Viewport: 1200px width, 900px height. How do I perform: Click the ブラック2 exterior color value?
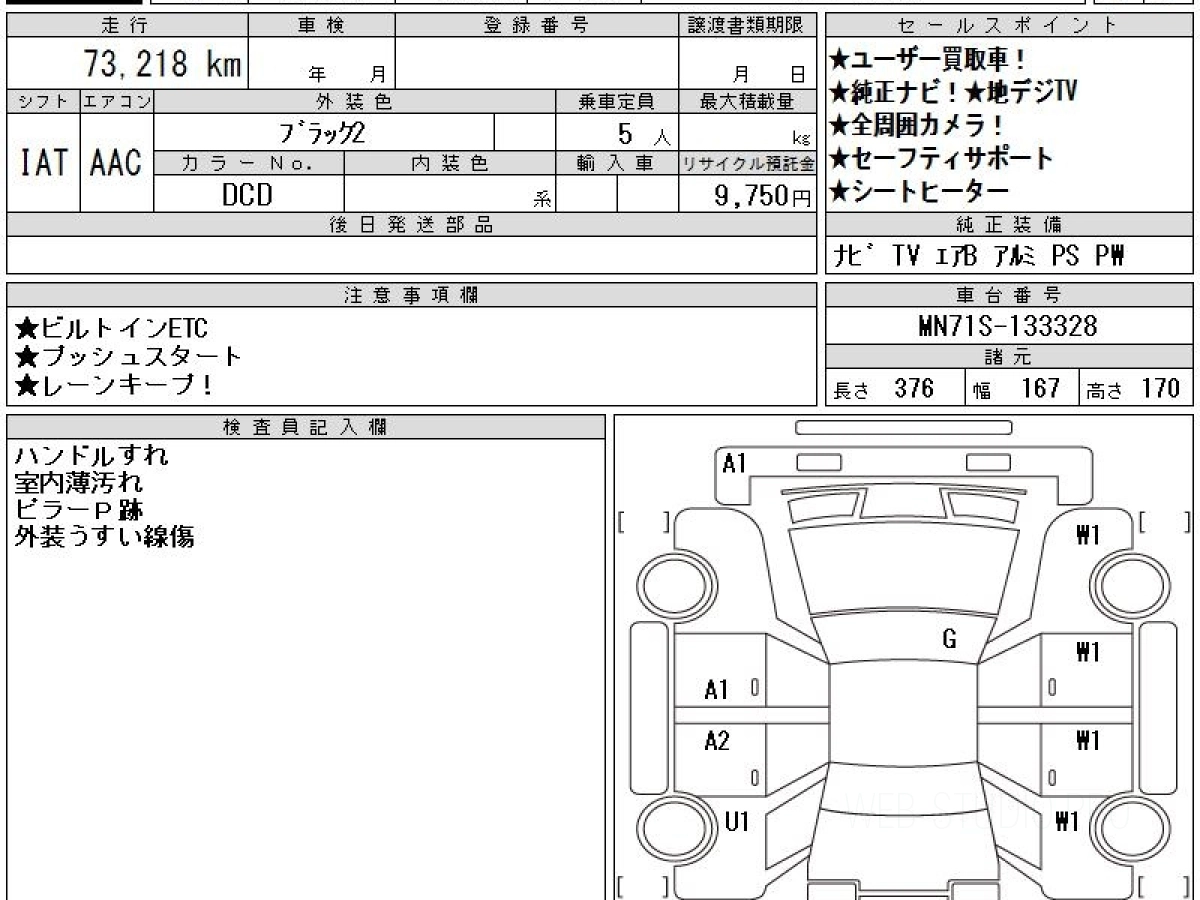325,132
